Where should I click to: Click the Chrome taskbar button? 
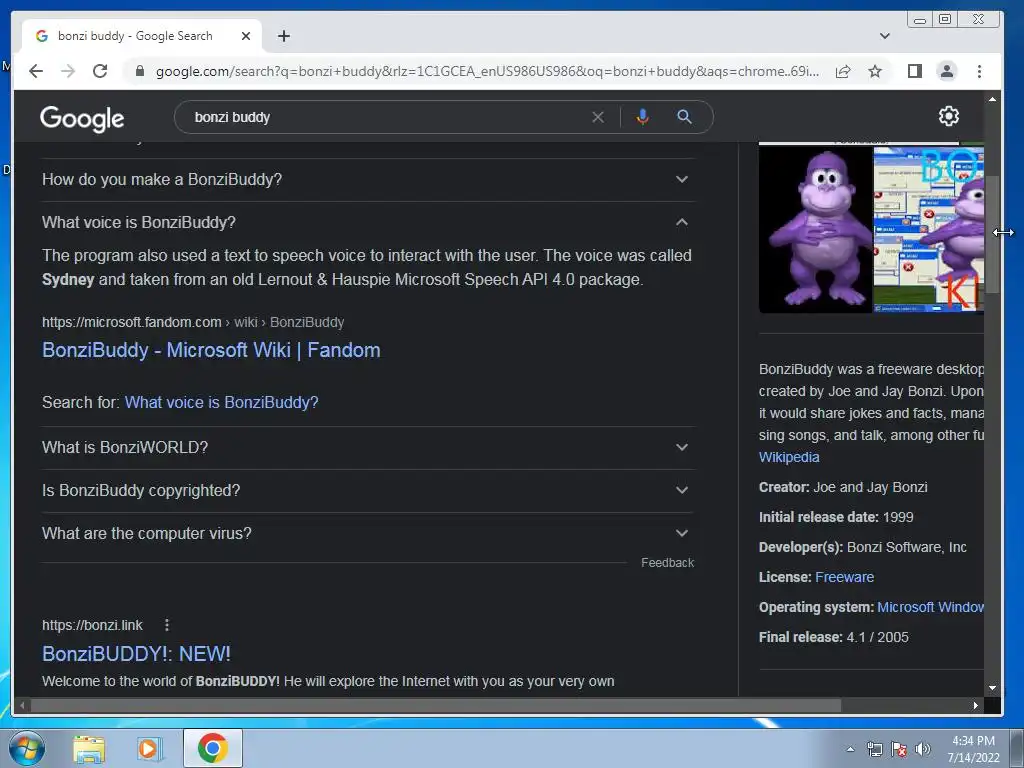213,748
